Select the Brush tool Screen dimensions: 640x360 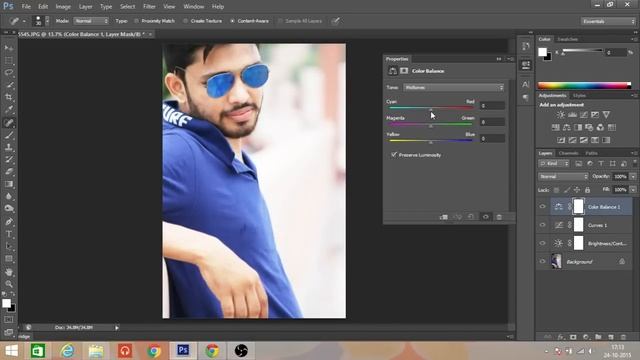pyautogui.click(x=9, y=135)
